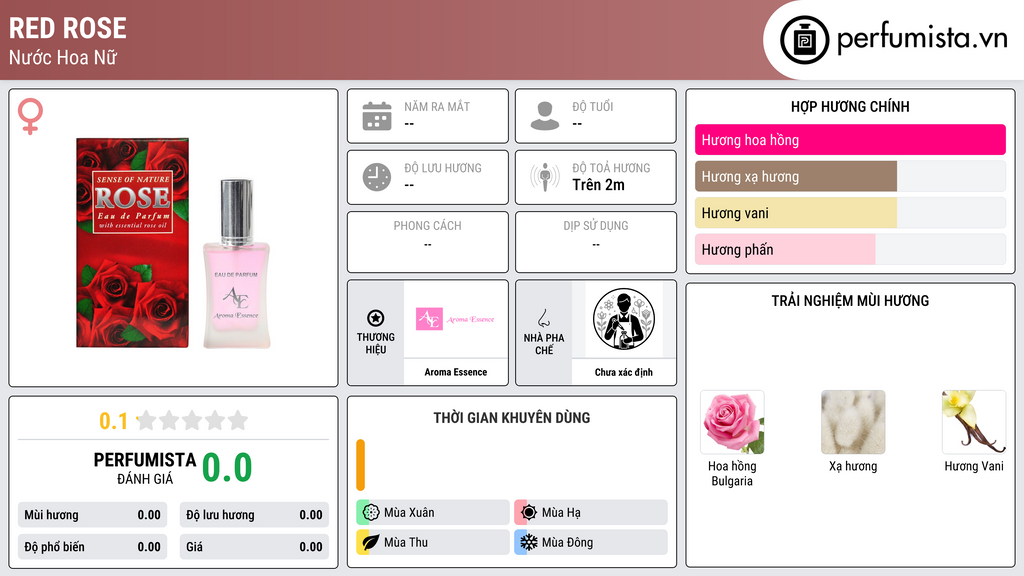
Task: Open the Hương Vani vanilla thumbnail
Action: 974,422
